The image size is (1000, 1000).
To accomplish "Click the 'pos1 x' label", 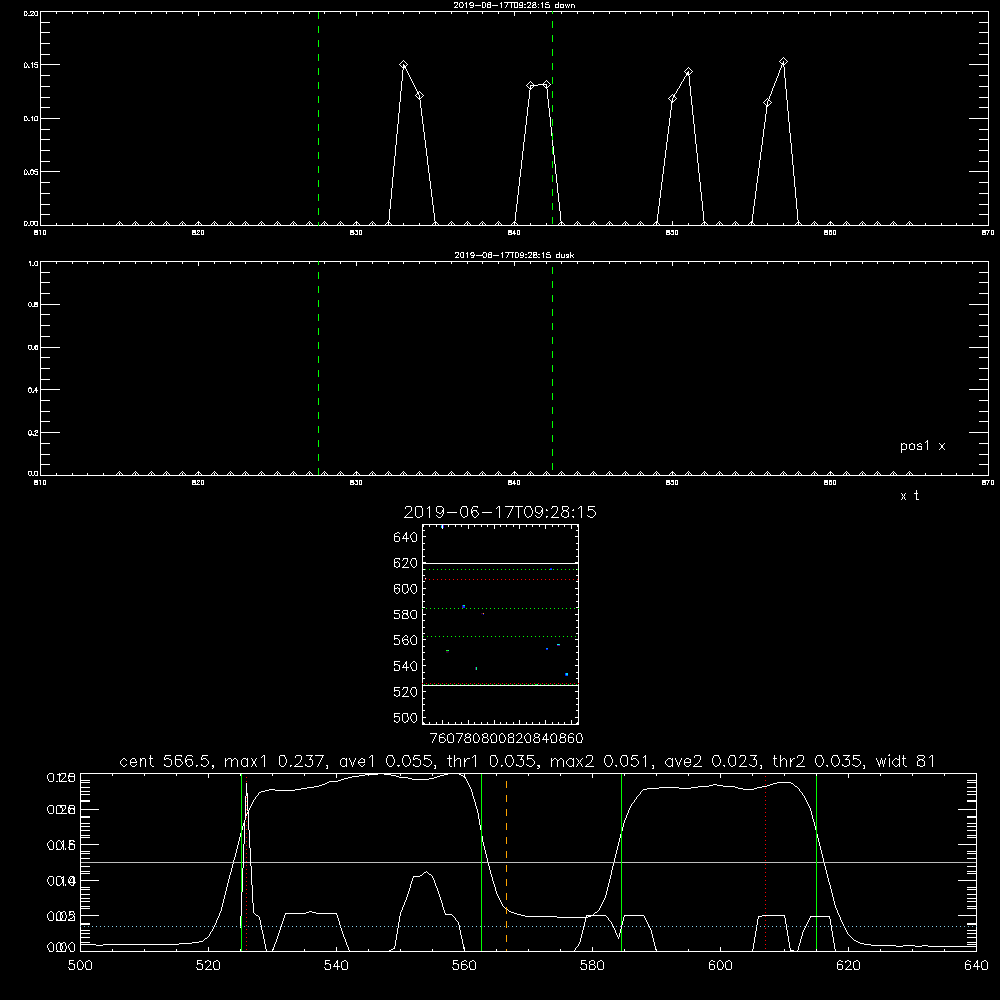I will tap(922, 446).
